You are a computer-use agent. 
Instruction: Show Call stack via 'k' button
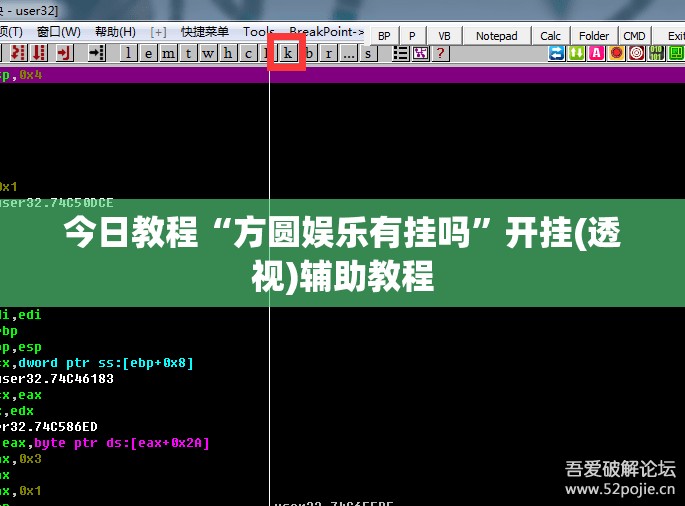click(287, 53)
